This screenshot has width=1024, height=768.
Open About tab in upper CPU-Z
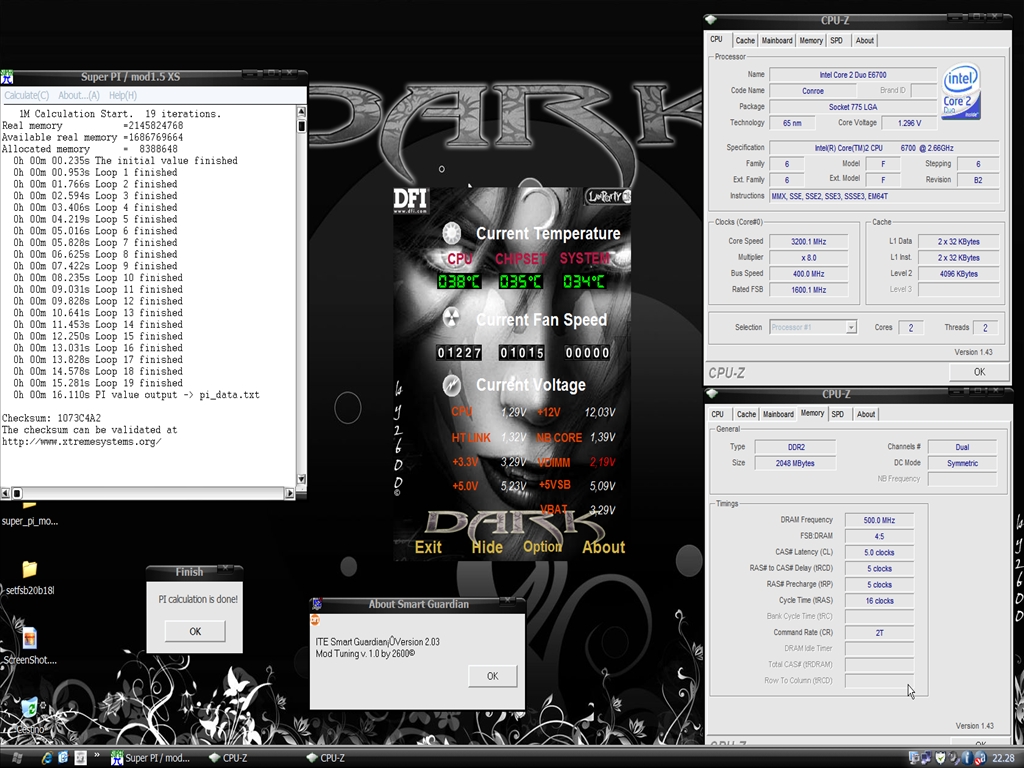click(865, 40)
